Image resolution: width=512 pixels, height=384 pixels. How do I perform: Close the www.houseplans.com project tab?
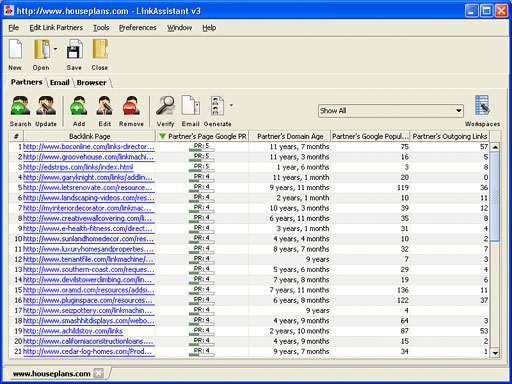pos(99,374)
